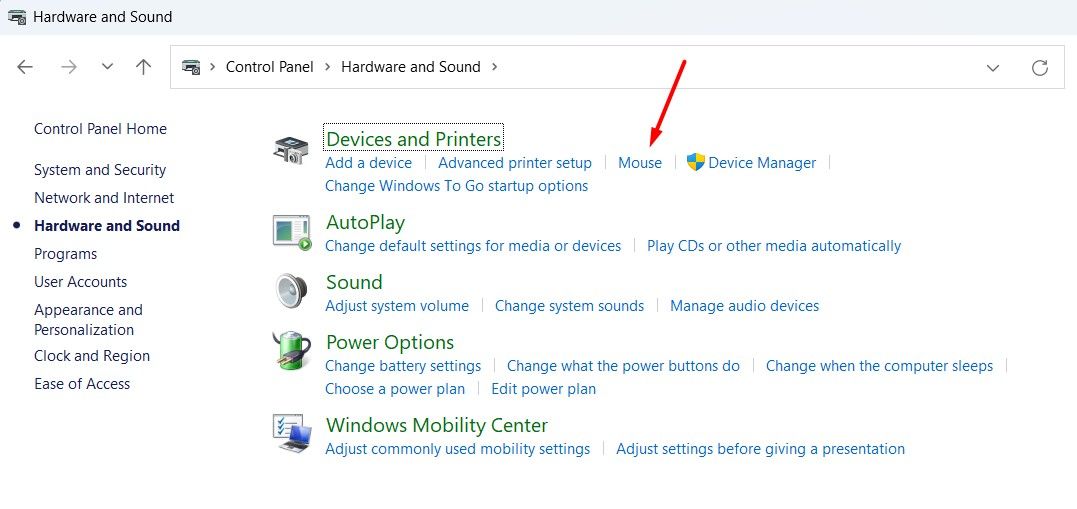Open the recent locations dropdown arrow
Viewport: 1077px width, 509px height.
pos(107,67)
